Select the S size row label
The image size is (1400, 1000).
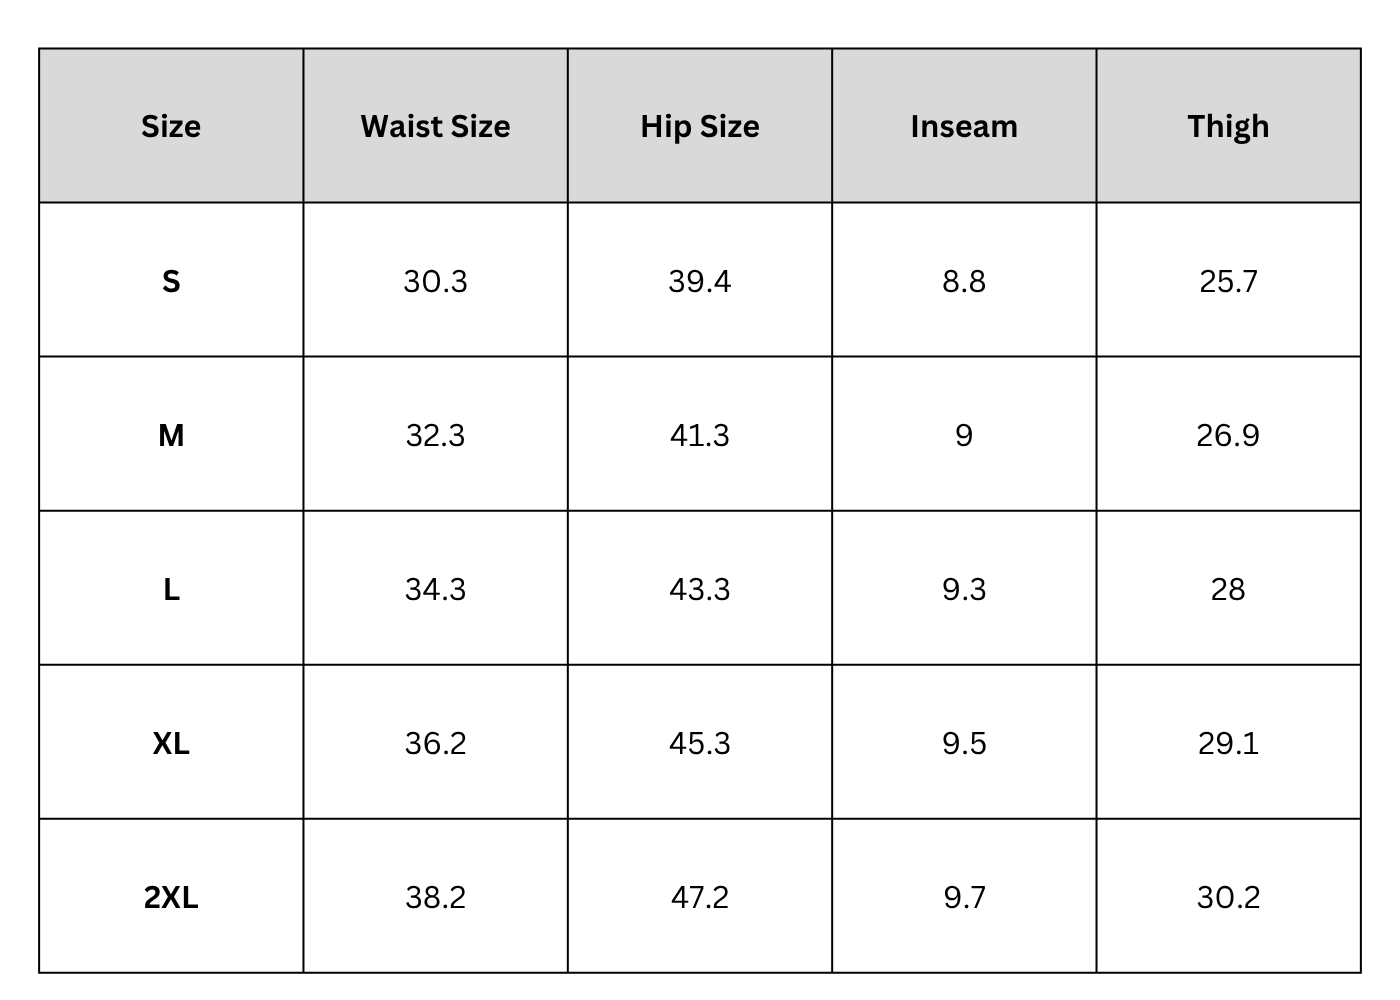click(x=171, y=281)
